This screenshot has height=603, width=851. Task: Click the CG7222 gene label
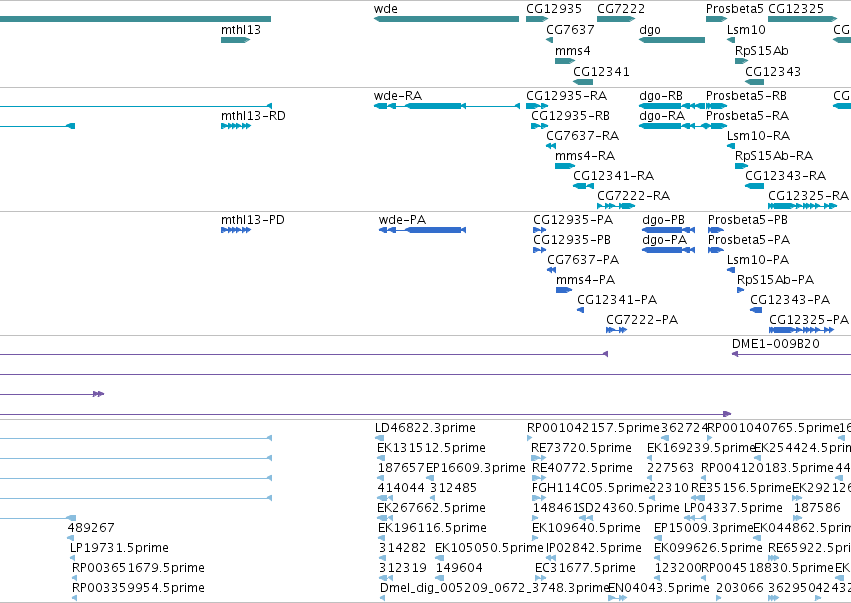click(621, 9)
